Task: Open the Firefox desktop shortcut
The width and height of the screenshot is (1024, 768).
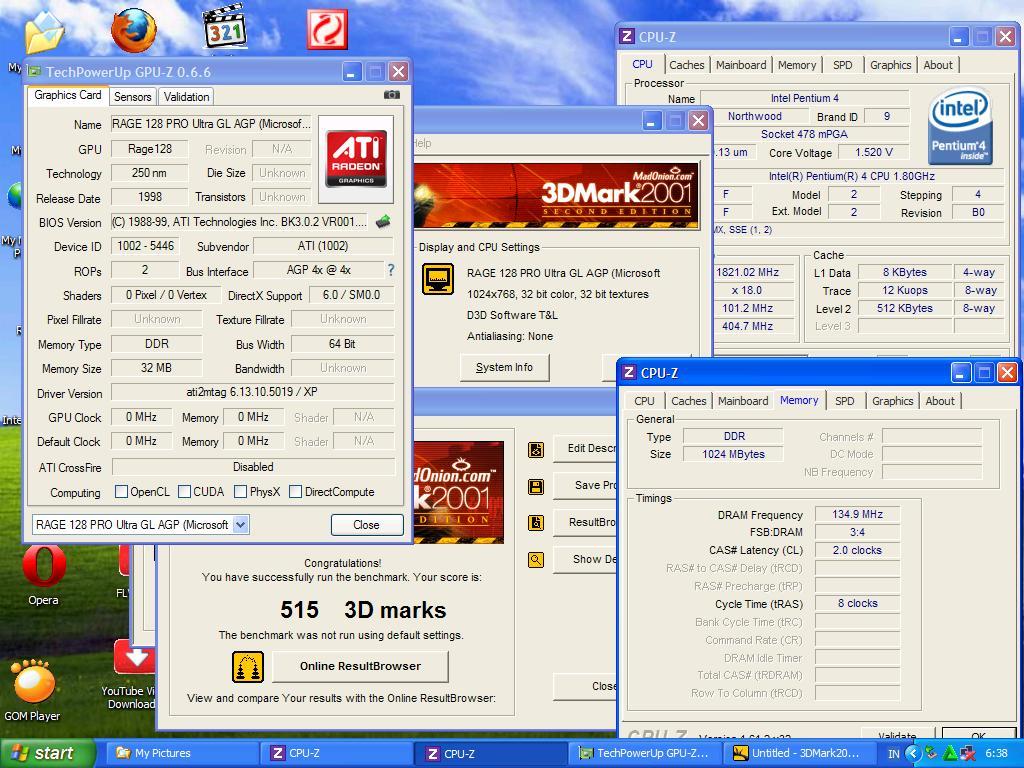Action: [x=134, y=29]
